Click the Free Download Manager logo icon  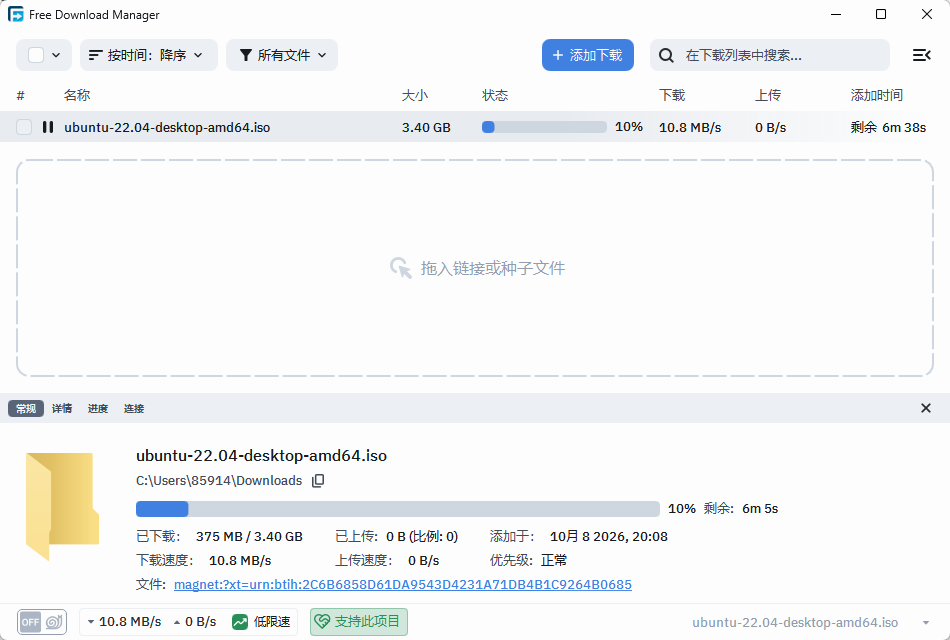coord(16,15)
